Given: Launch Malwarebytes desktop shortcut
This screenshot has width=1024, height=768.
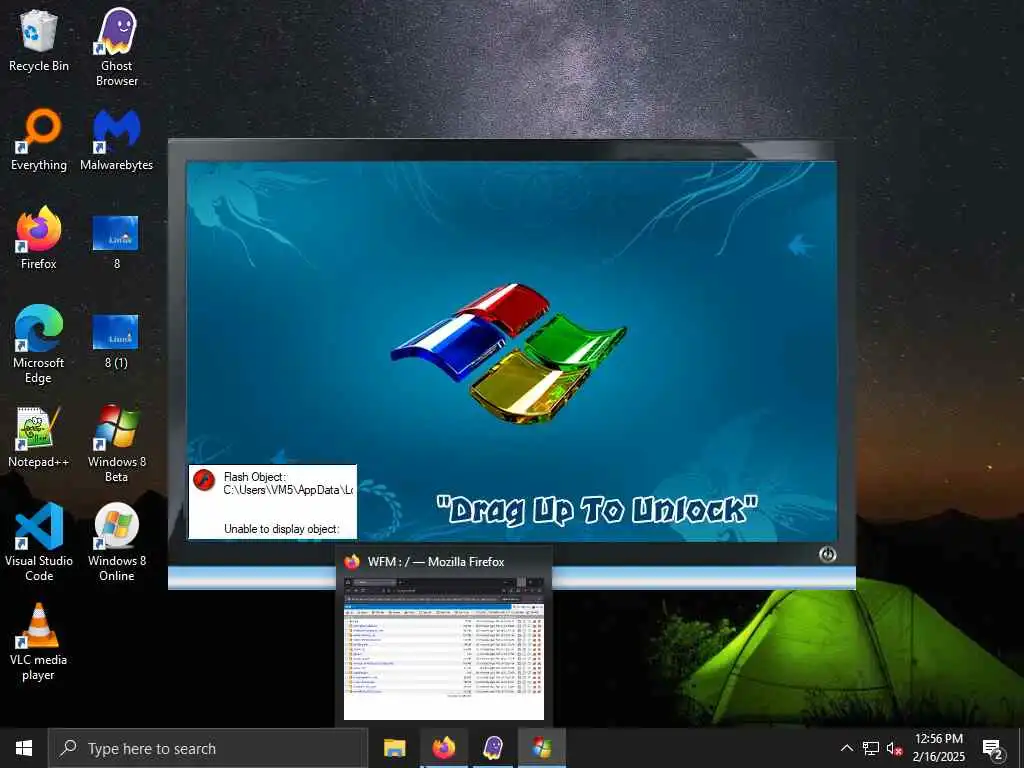Looking at the screenshot, I should pyautogui.click(x=116, y=140).
